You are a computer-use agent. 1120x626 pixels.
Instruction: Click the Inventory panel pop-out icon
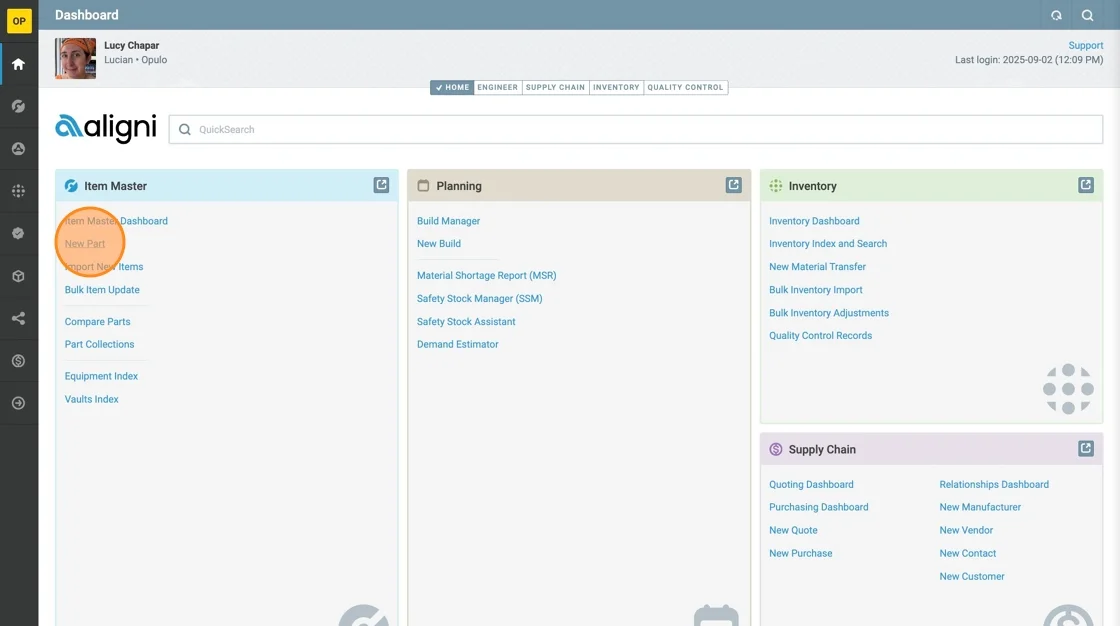1085,185
